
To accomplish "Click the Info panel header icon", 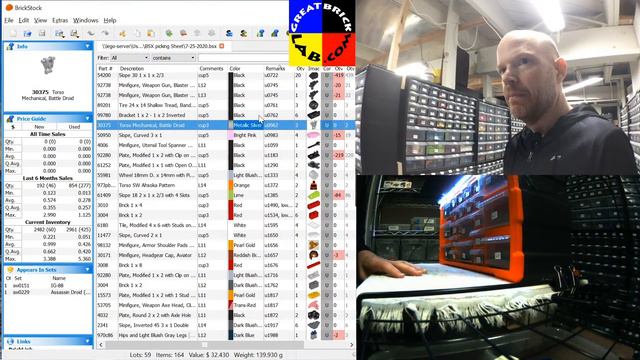I will (x=10, y=47).
